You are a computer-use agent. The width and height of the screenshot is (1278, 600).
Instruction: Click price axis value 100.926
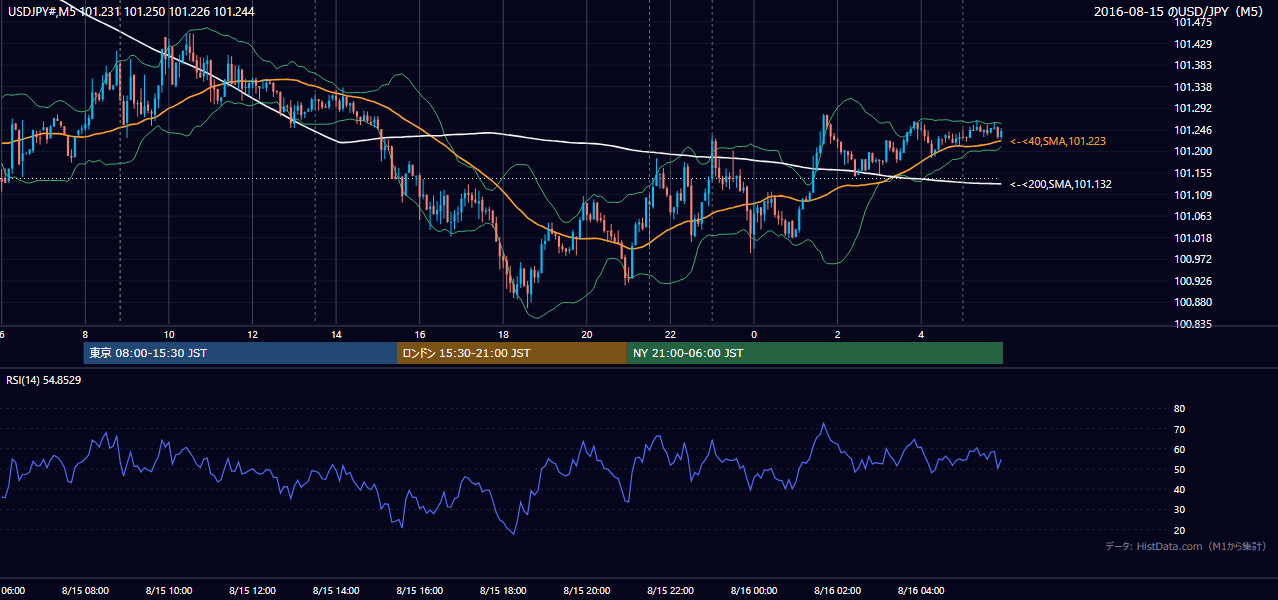pyautogui.click(x=1193, y=281)
